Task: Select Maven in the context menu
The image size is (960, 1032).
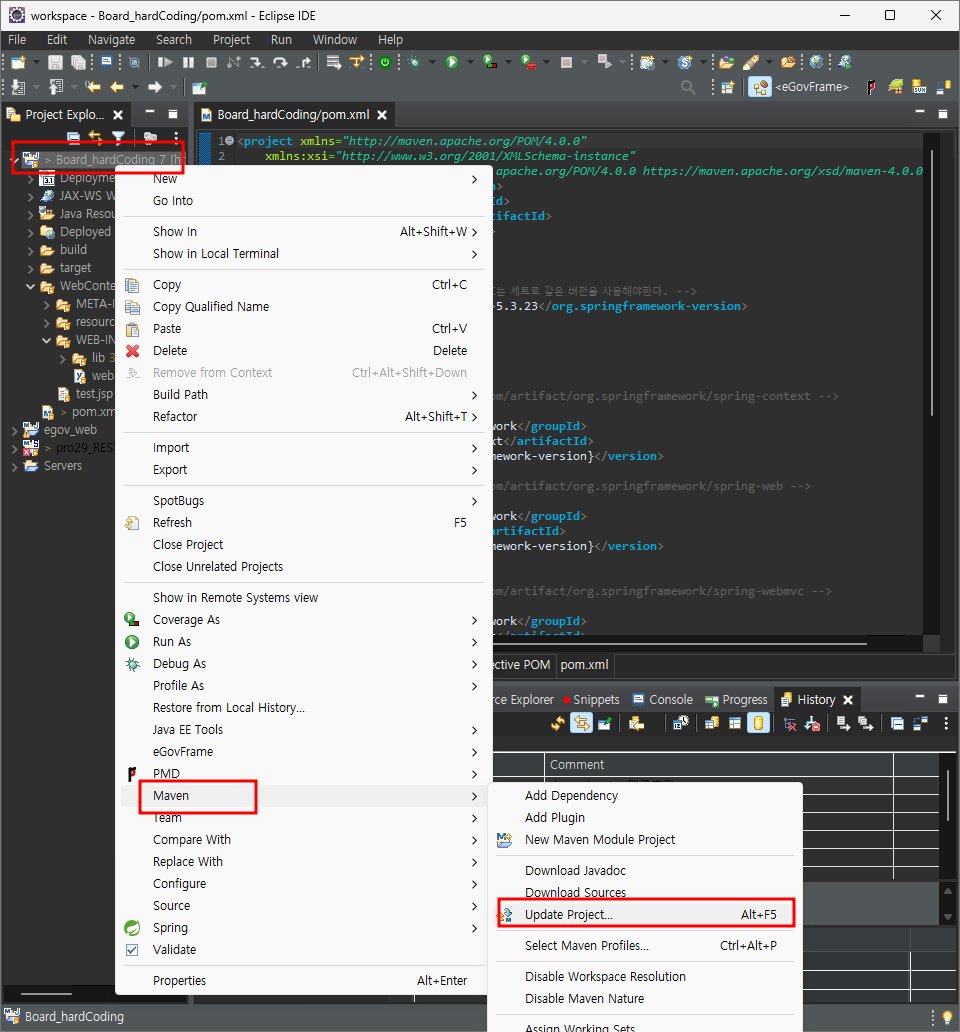Action: point(303,796)
